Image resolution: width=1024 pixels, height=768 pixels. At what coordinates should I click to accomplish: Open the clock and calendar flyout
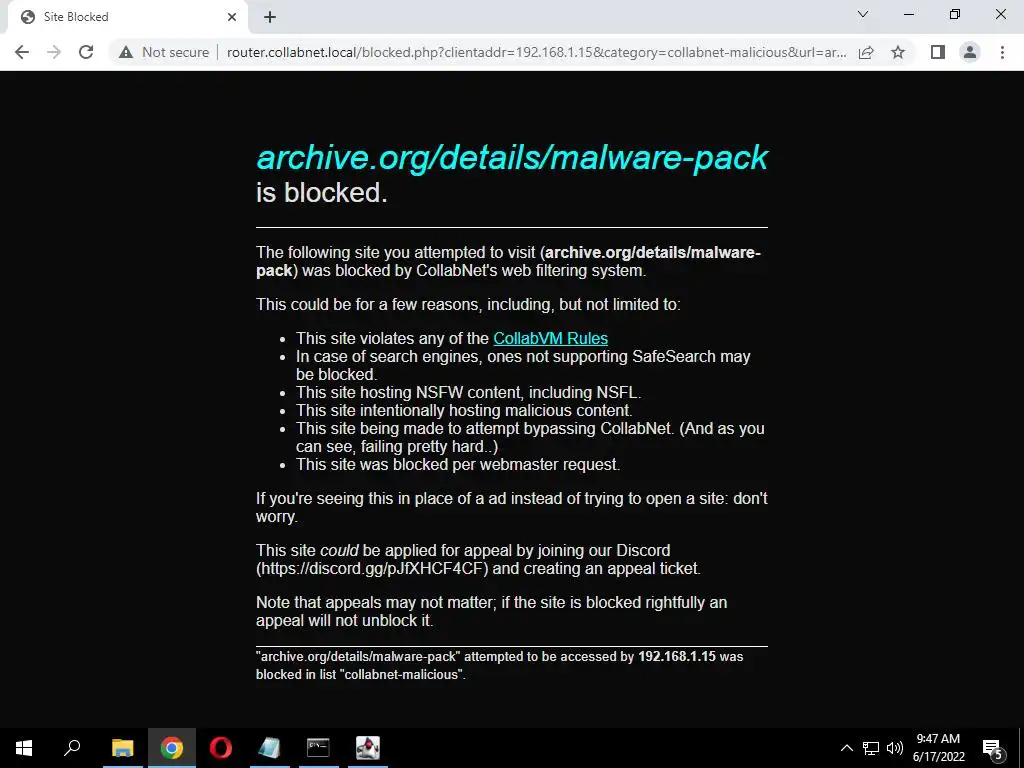(938, 748)
